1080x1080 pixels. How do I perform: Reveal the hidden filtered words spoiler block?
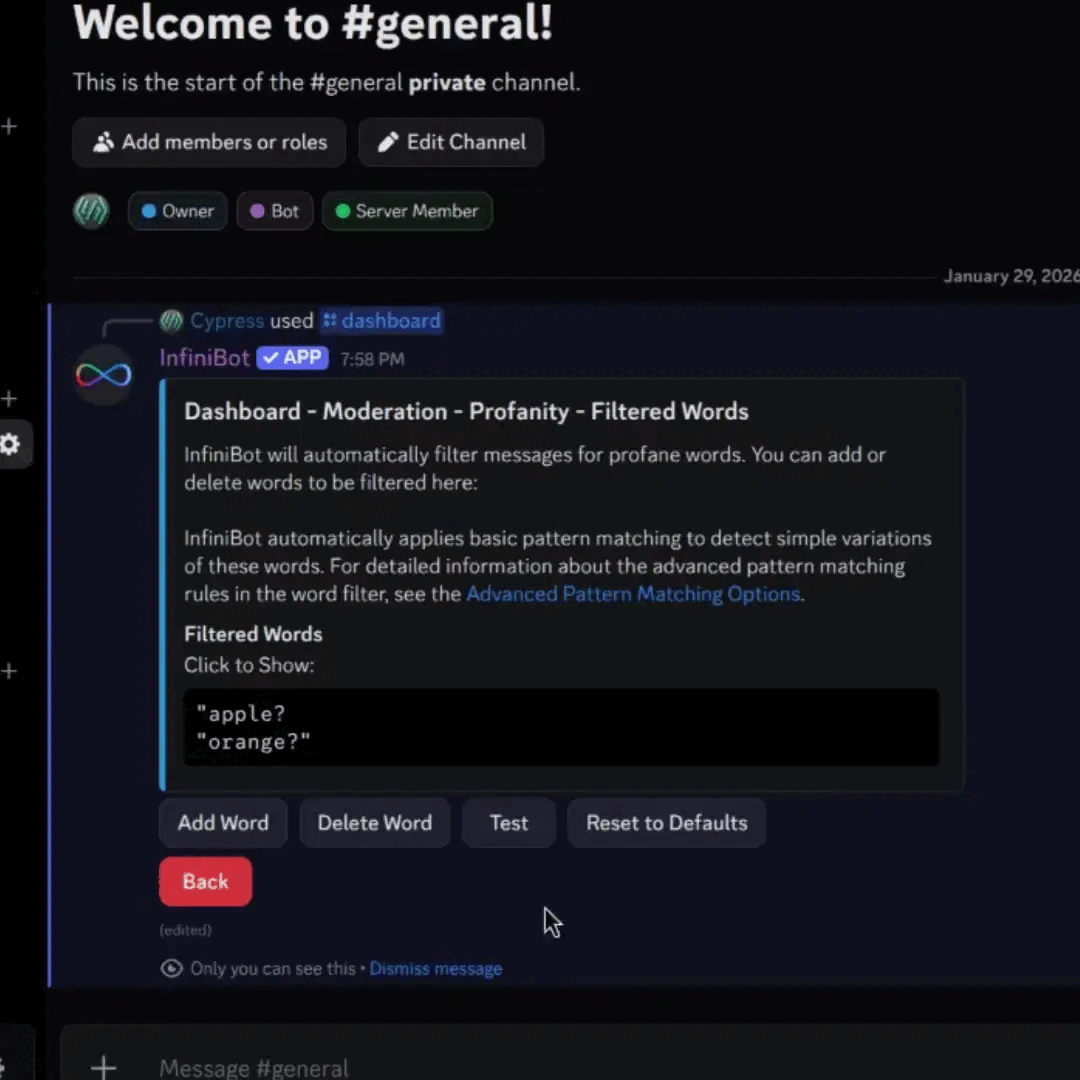[x=560, y=727]
